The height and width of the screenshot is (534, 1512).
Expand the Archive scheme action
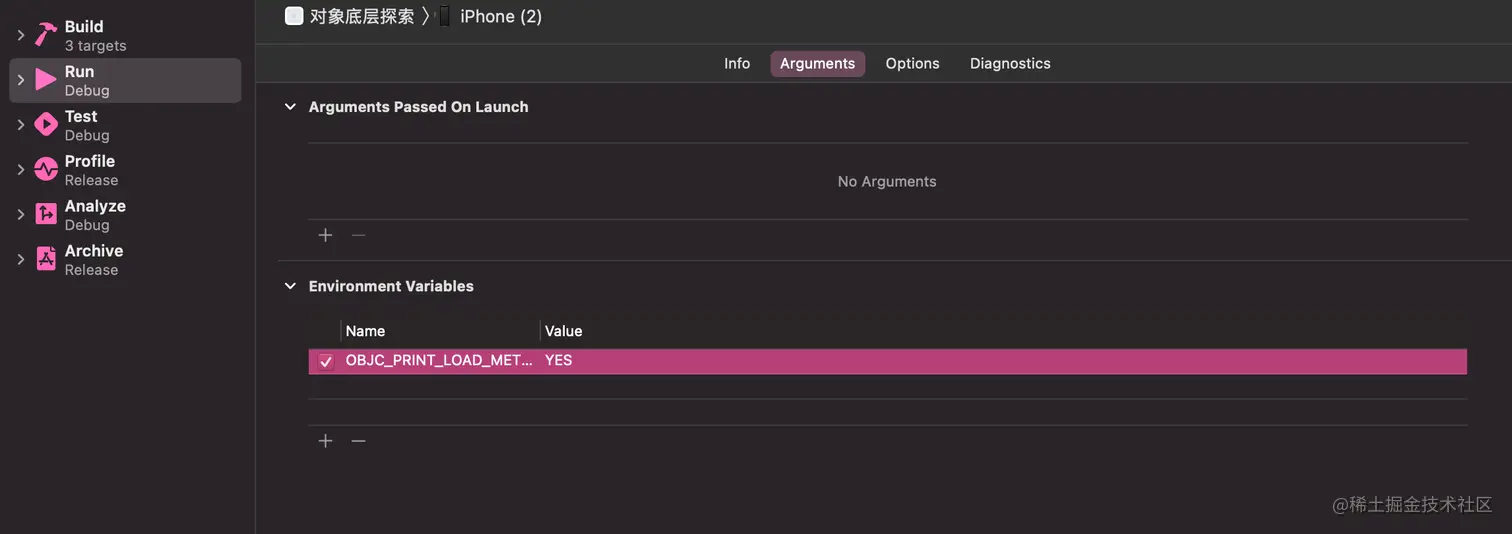pyautogui.click(x=21, y=259)
